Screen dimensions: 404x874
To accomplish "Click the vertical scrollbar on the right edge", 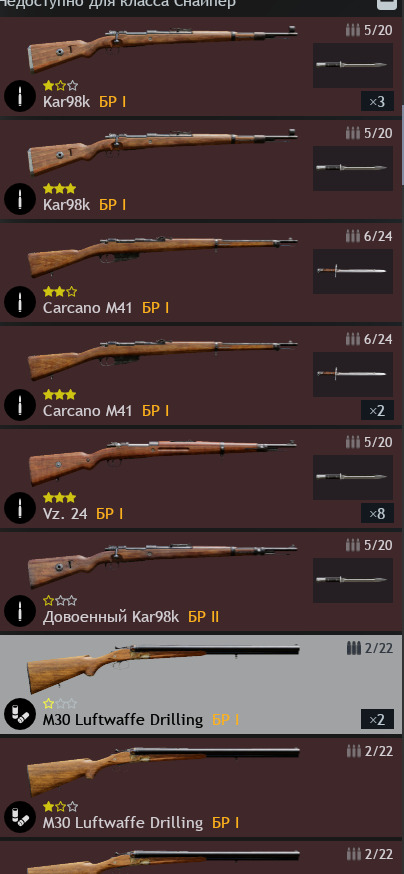I will click(x=402, y=145).
